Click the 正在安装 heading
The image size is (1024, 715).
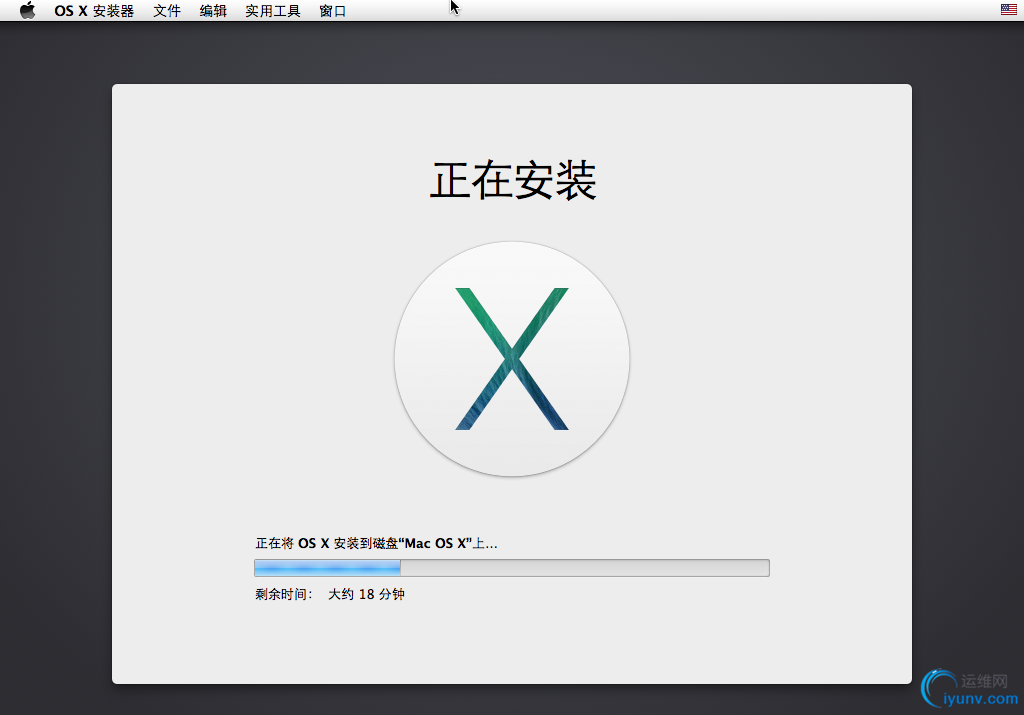[513, 181]
